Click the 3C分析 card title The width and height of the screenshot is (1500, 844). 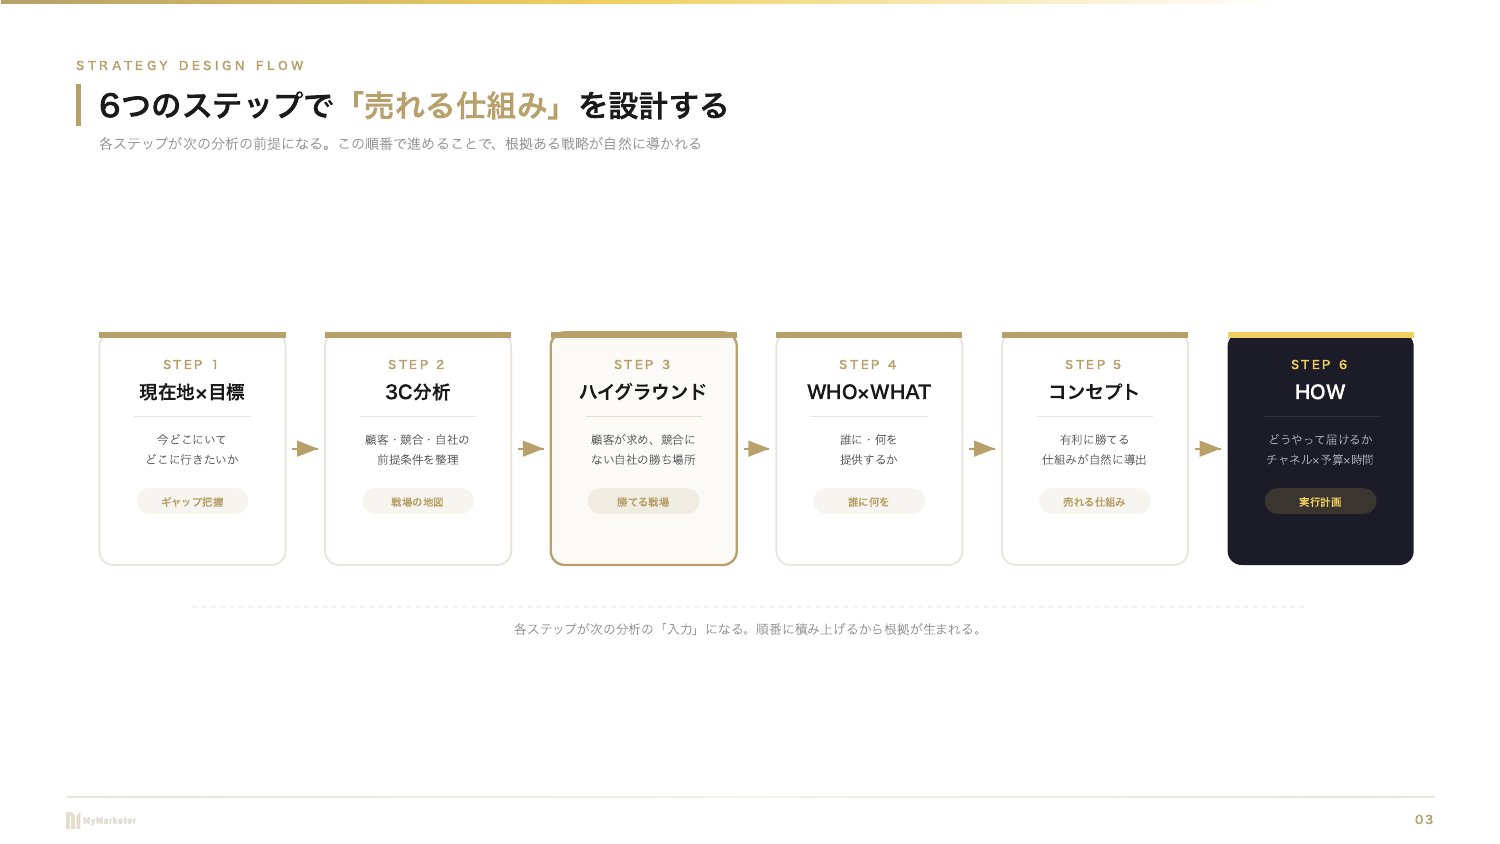[x=418, y=392]
